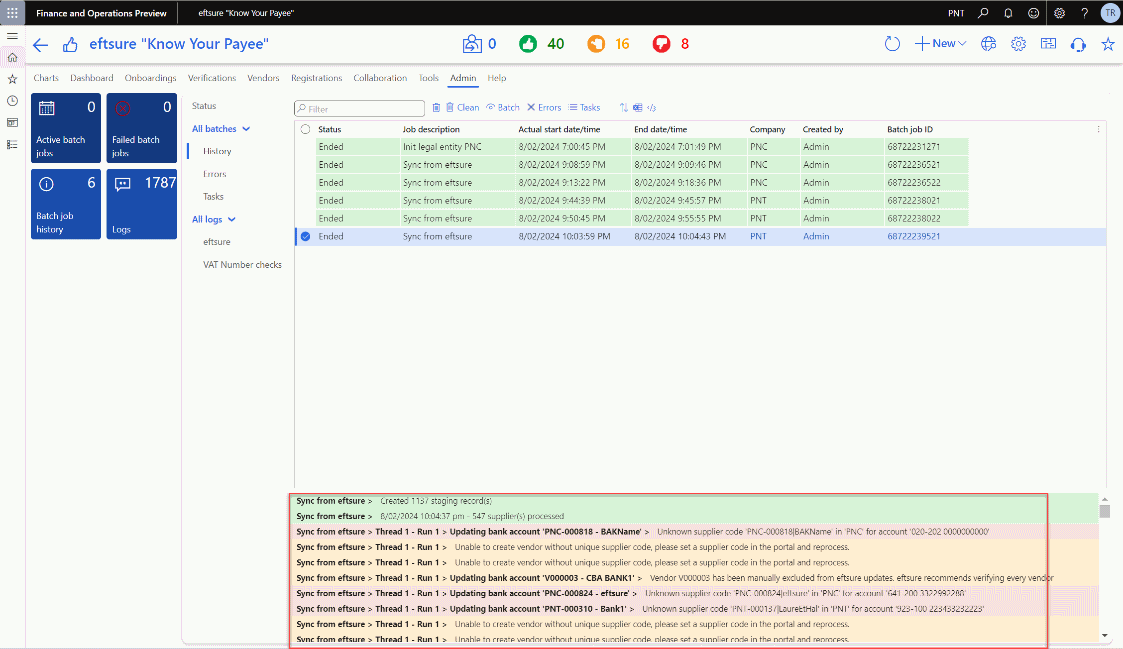Open orange warning count 16 icon
1123x649 pixels.
[x=596, y=44]
